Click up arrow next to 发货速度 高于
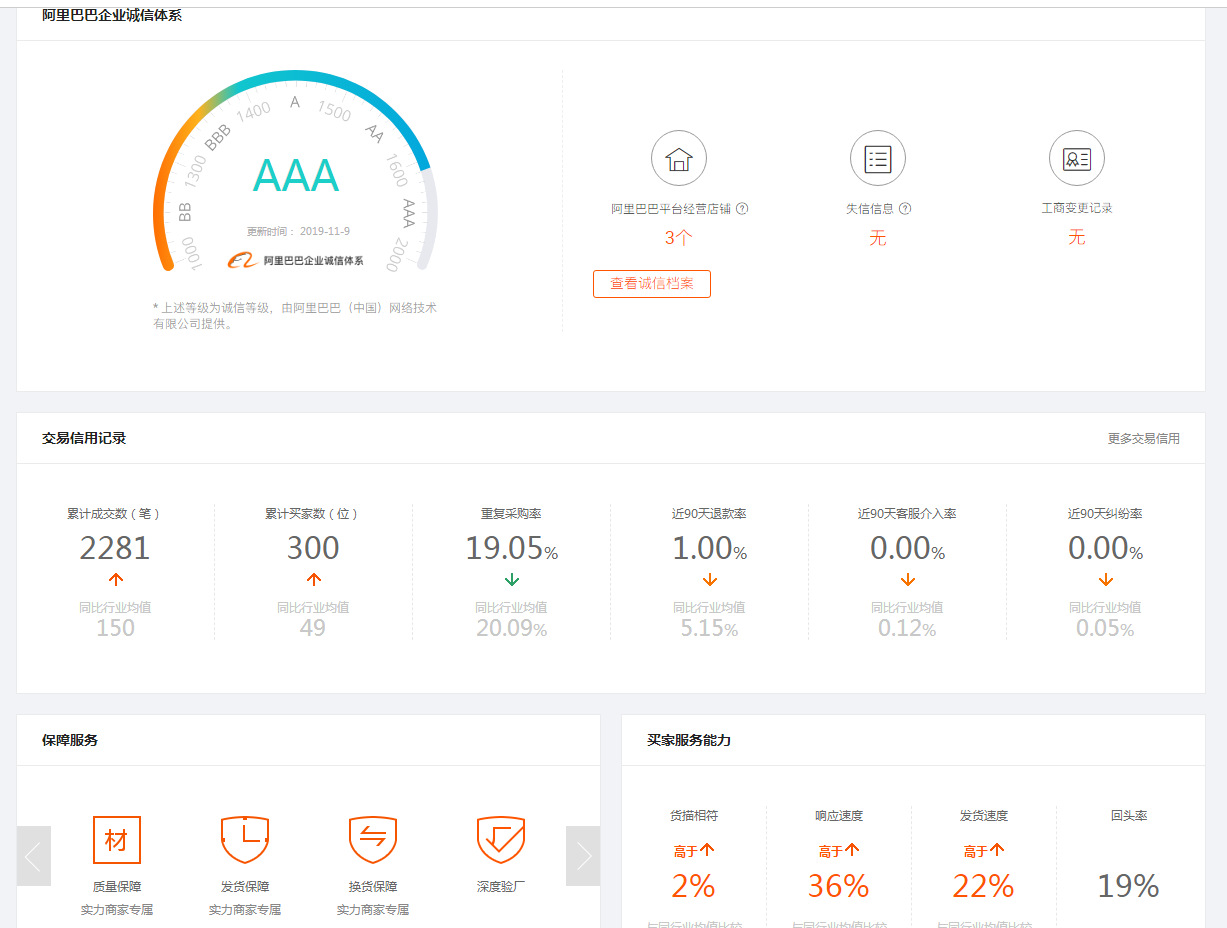This screenshot has height=928, width=1227. 997,850
